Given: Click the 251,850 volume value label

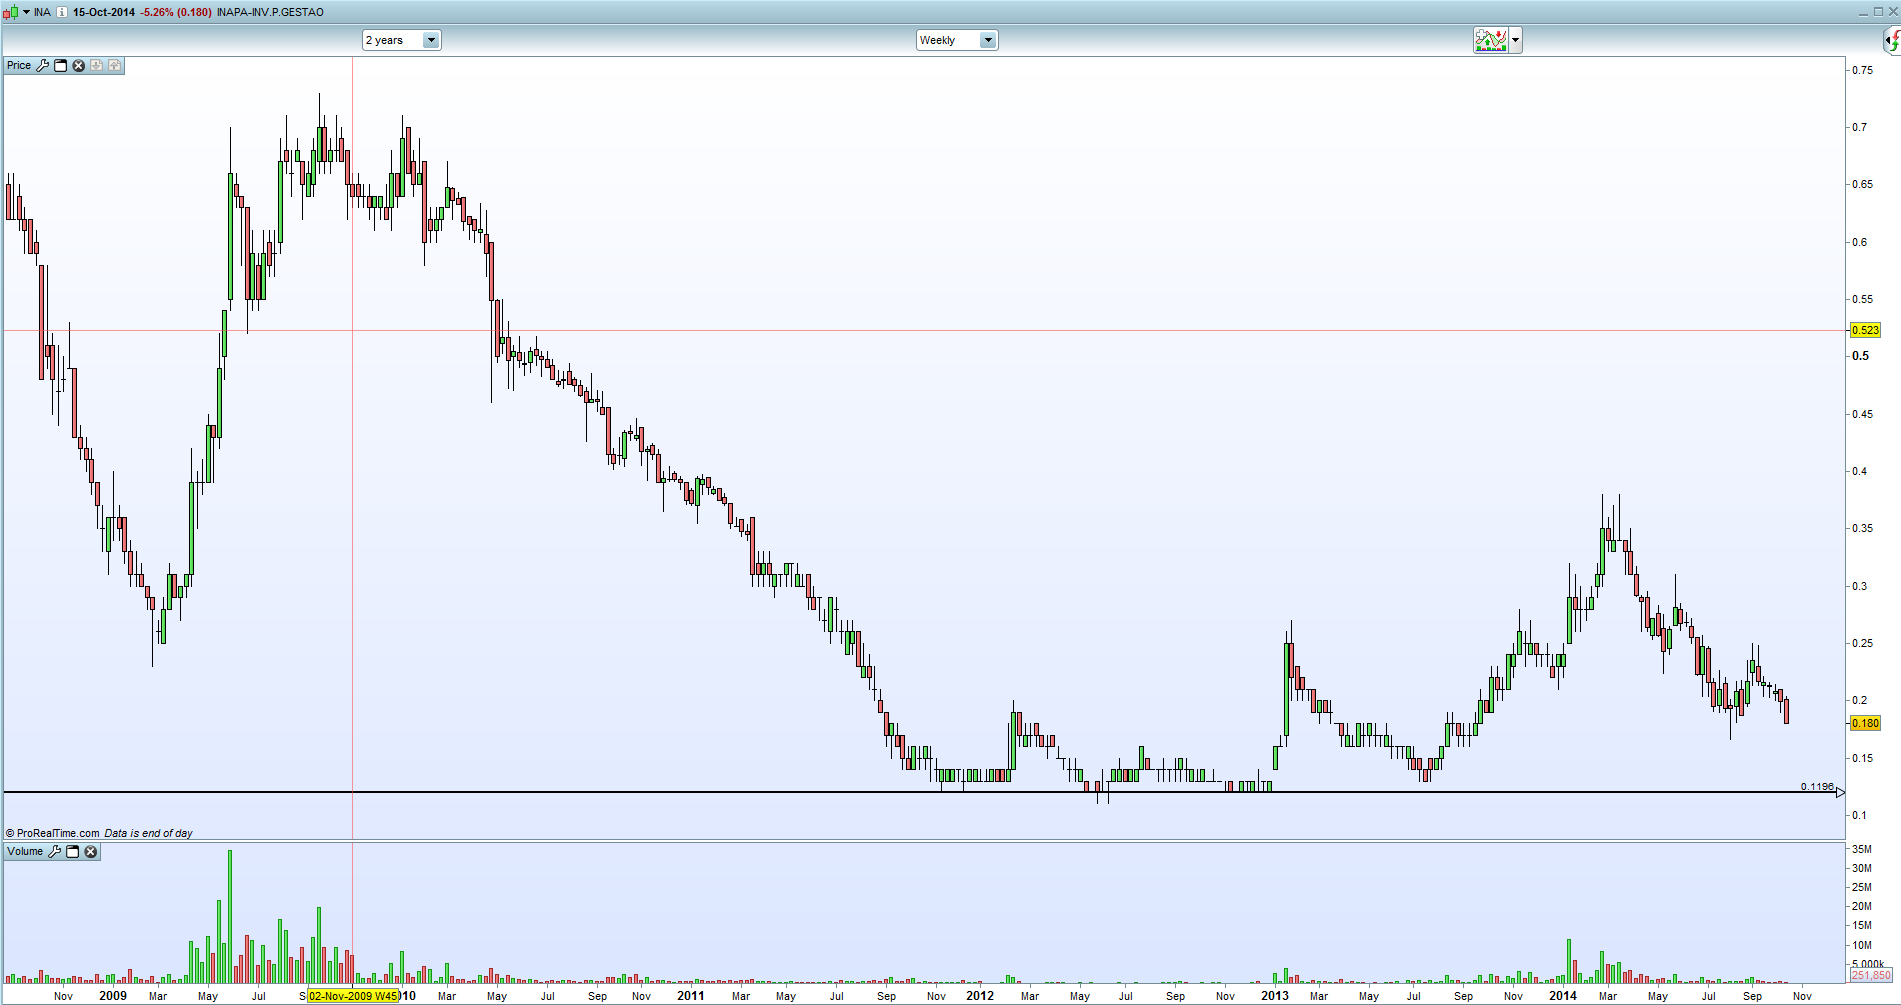Looking at the screenshot, I should coord(1871,975).
